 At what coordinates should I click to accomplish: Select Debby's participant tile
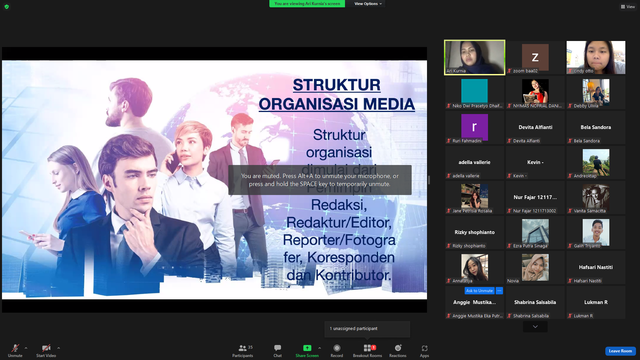[596, 93]
